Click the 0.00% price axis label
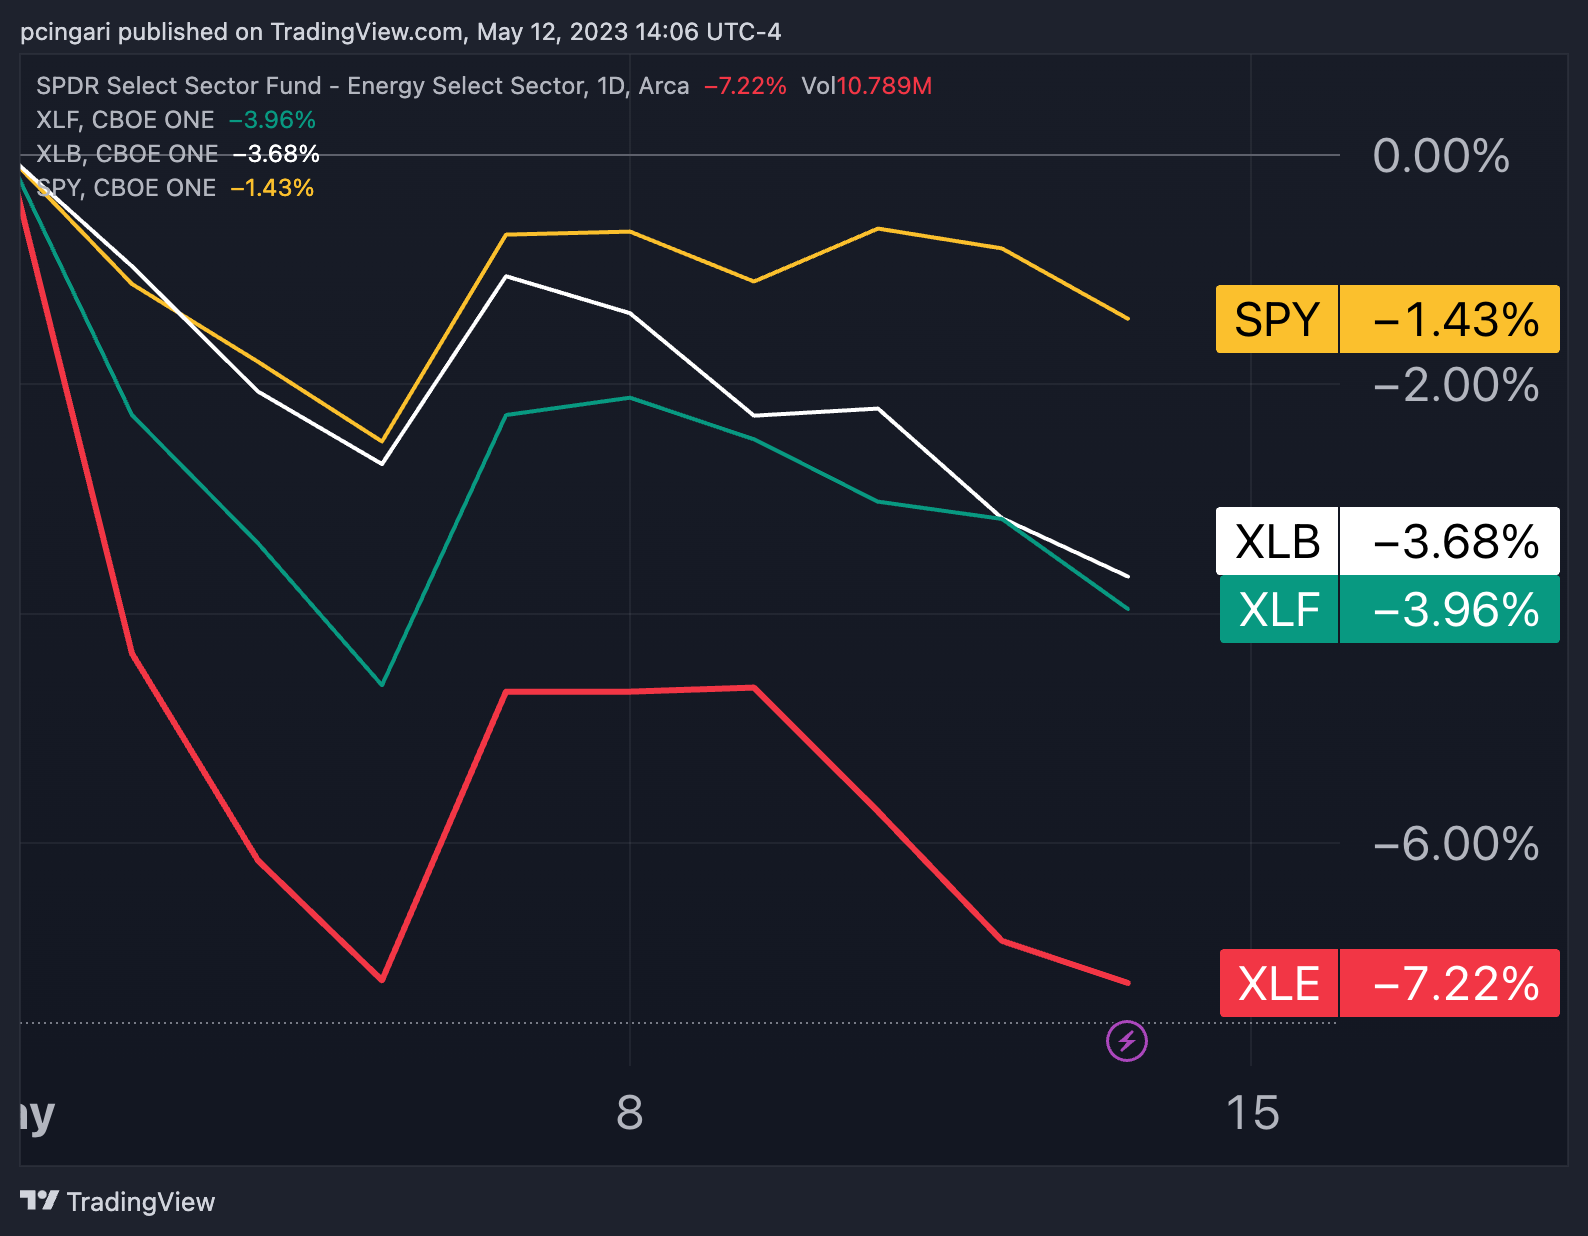 point(1441,156)
